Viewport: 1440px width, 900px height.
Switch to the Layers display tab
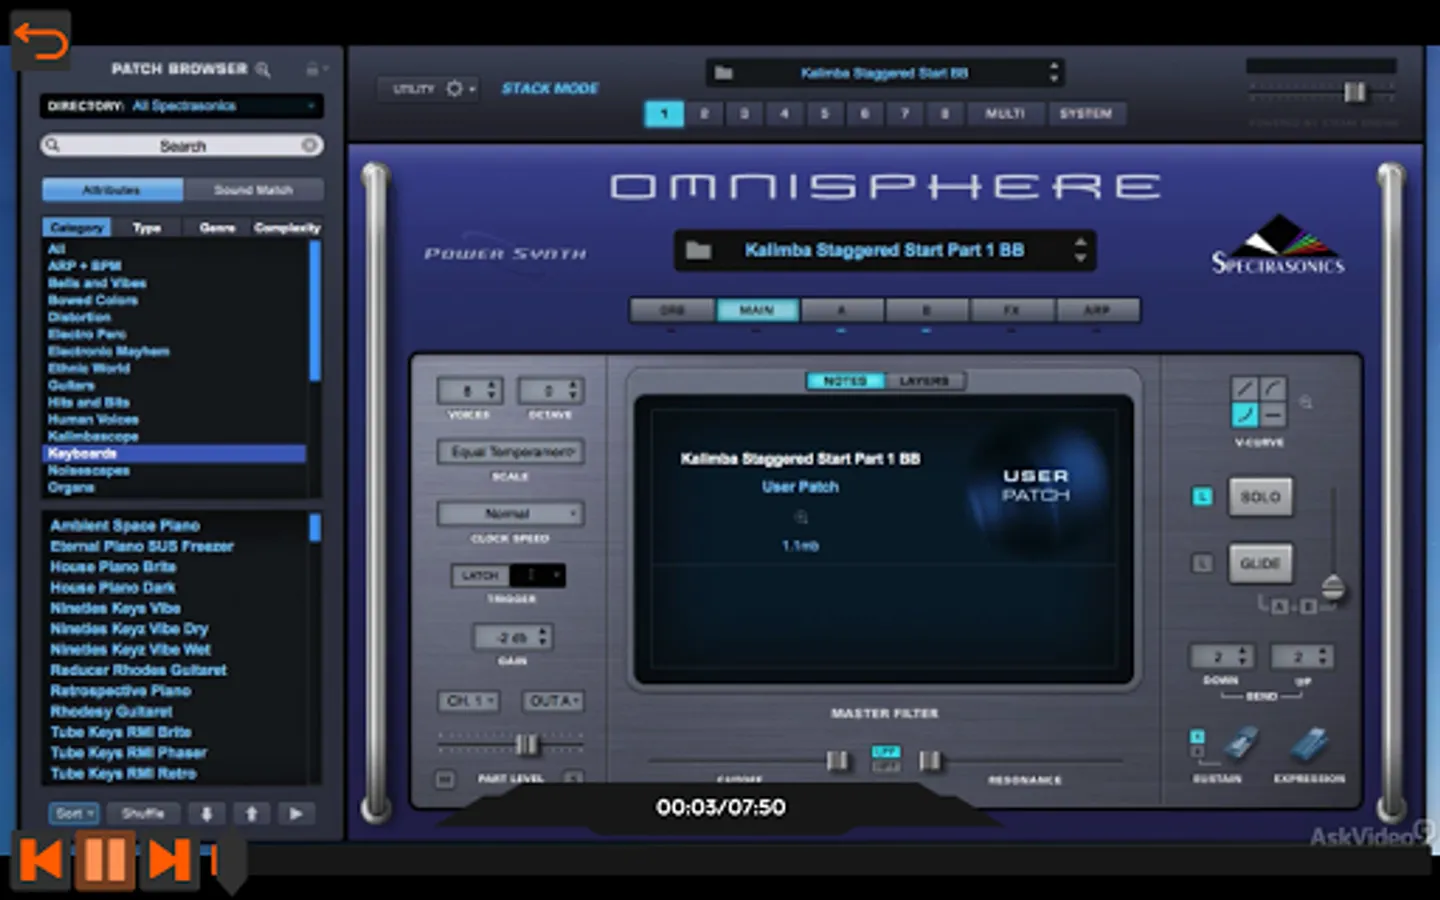click(924, 381)
